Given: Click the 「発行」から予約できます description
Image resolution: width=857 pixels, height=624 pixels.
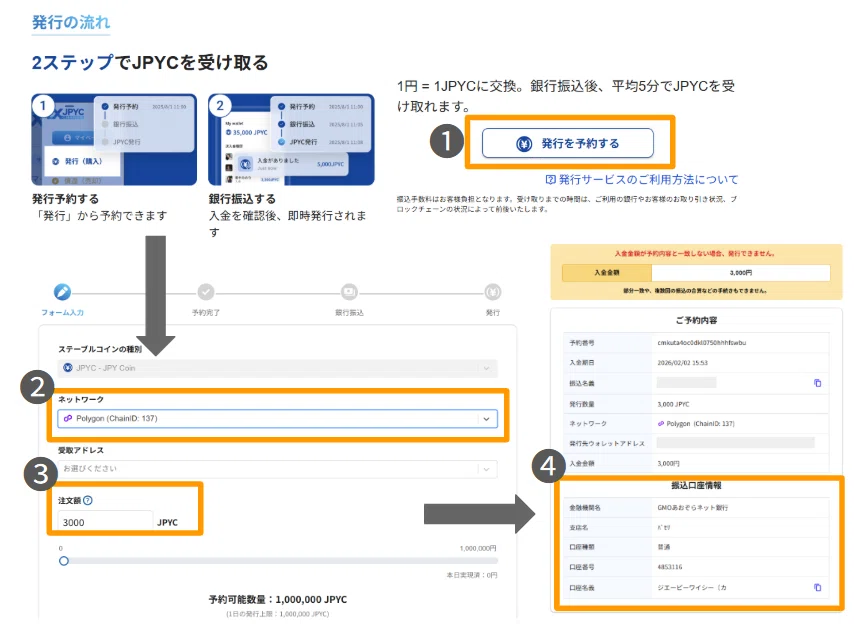Looking at the screenshot, I should [x=99, y=216].
